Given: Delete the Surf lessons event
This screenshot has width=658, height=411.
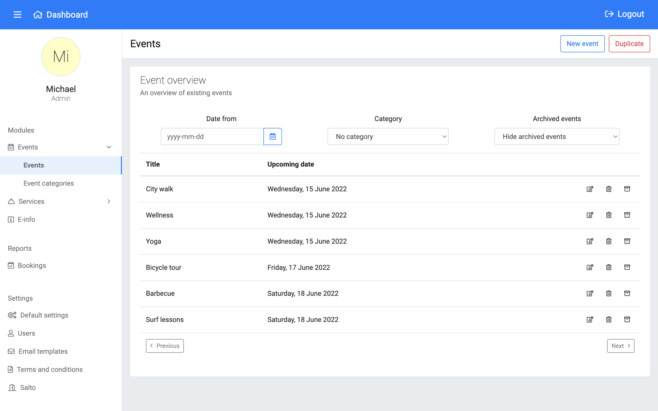Looking at the screenshot, I should point(608,319).
